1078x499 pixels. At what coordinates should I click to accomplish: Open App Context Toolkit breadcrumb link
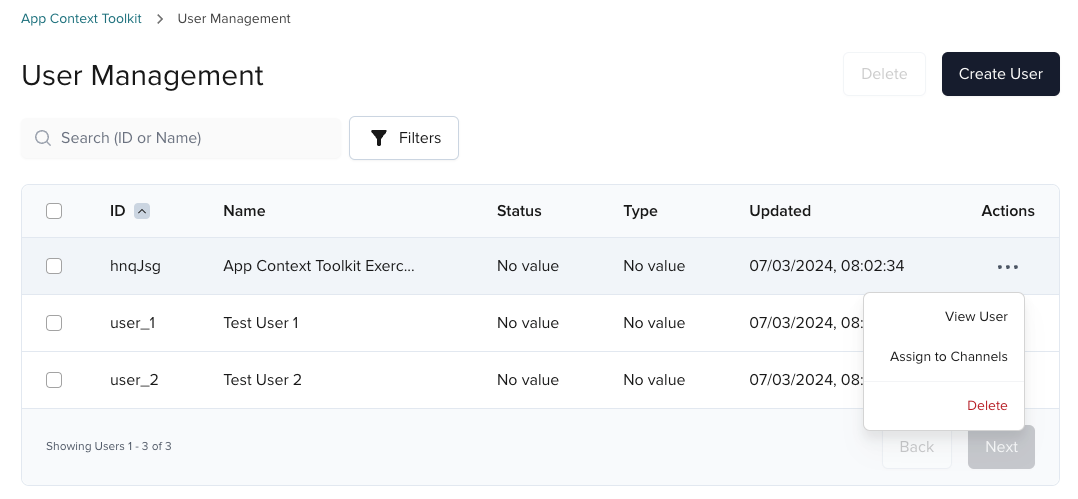[x=81, y=19]
